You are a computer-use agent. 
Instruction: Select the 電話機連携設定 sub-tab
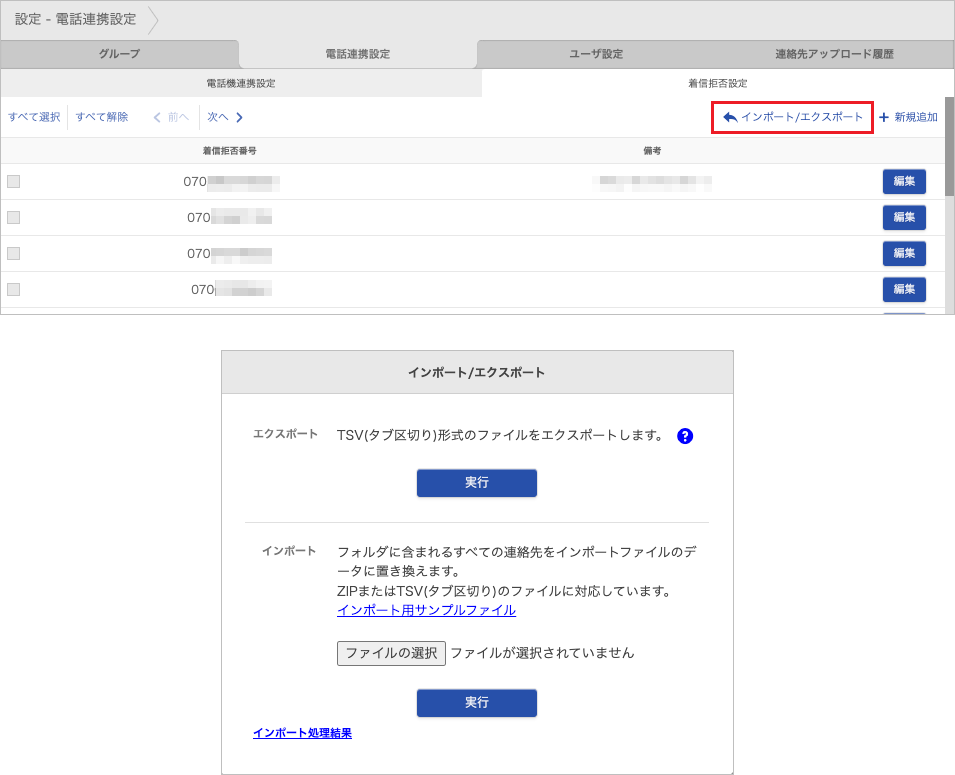241,83
